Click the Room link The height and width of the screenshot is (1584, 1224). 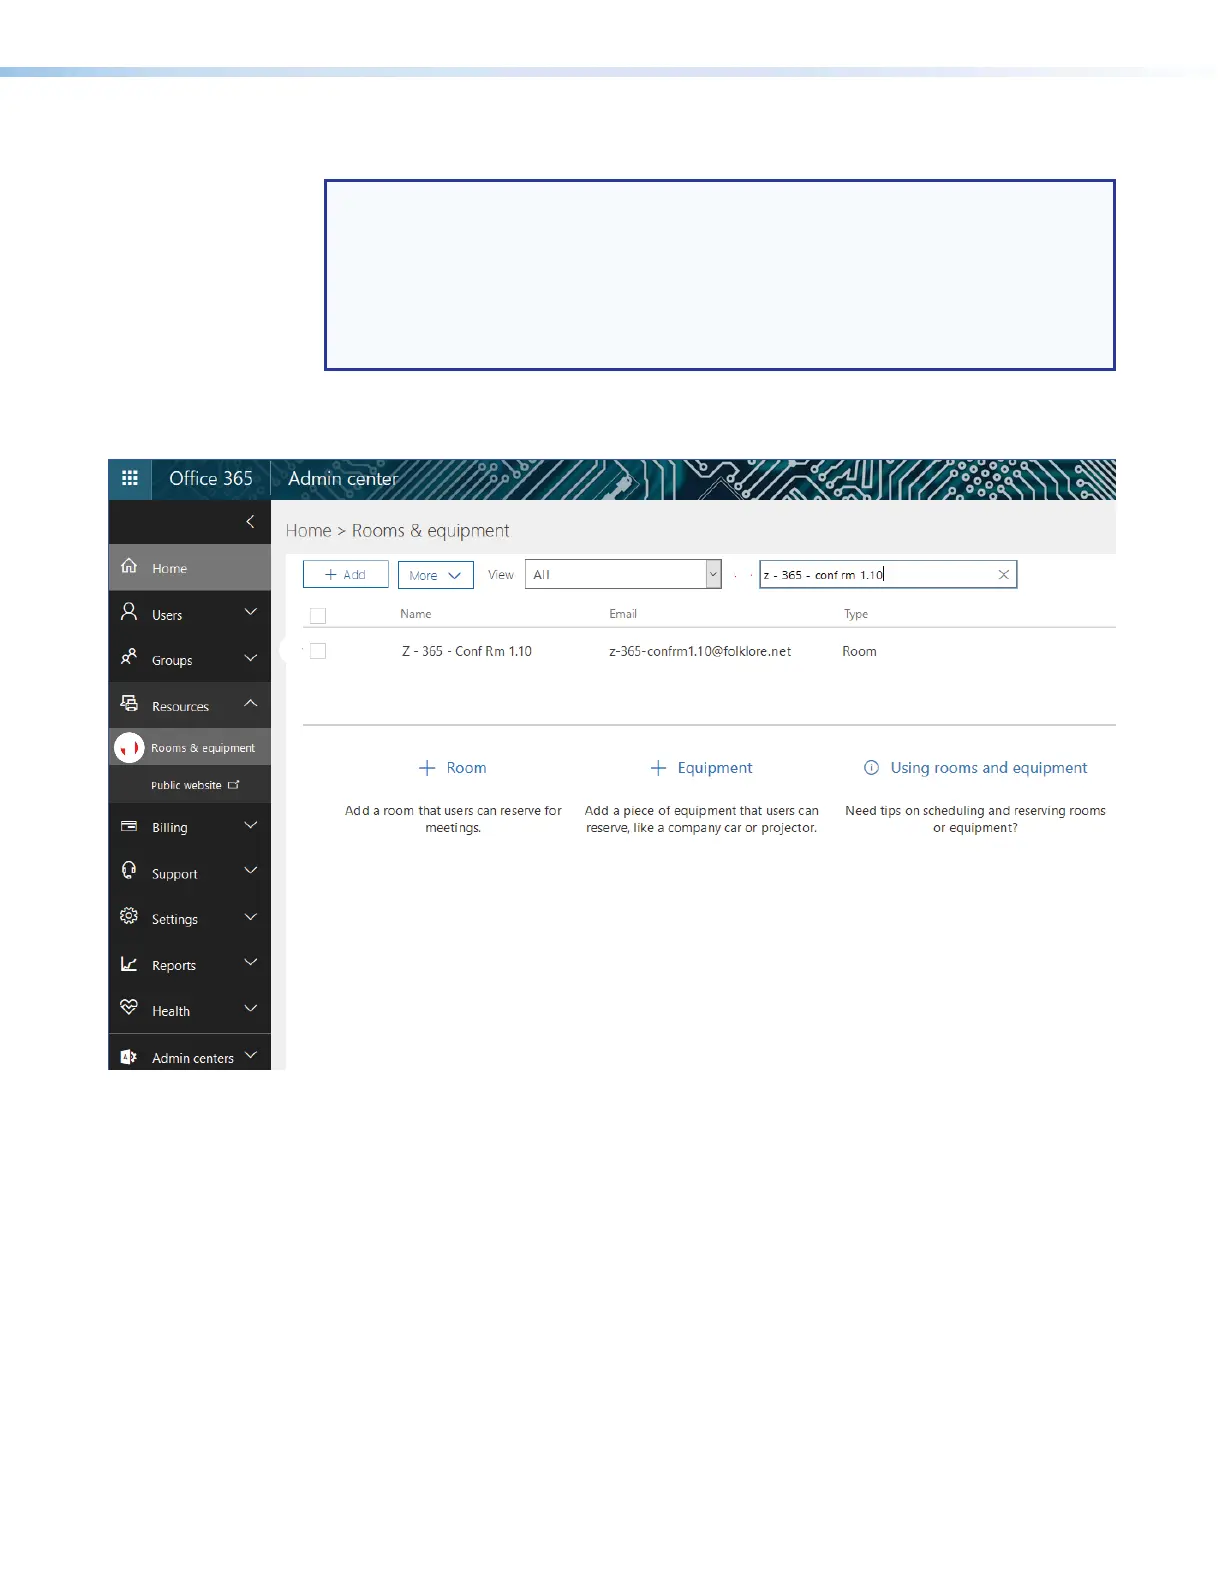[466, 768]
